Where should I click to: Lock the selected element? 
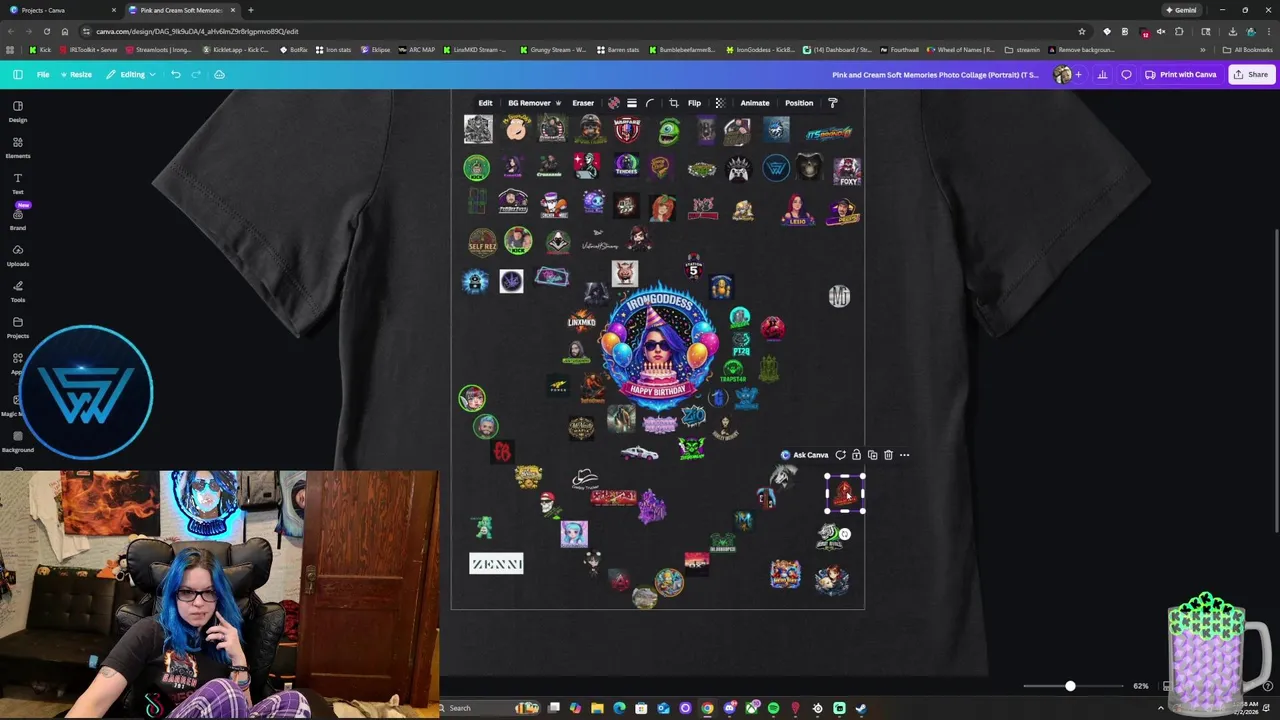pos(856,455)
